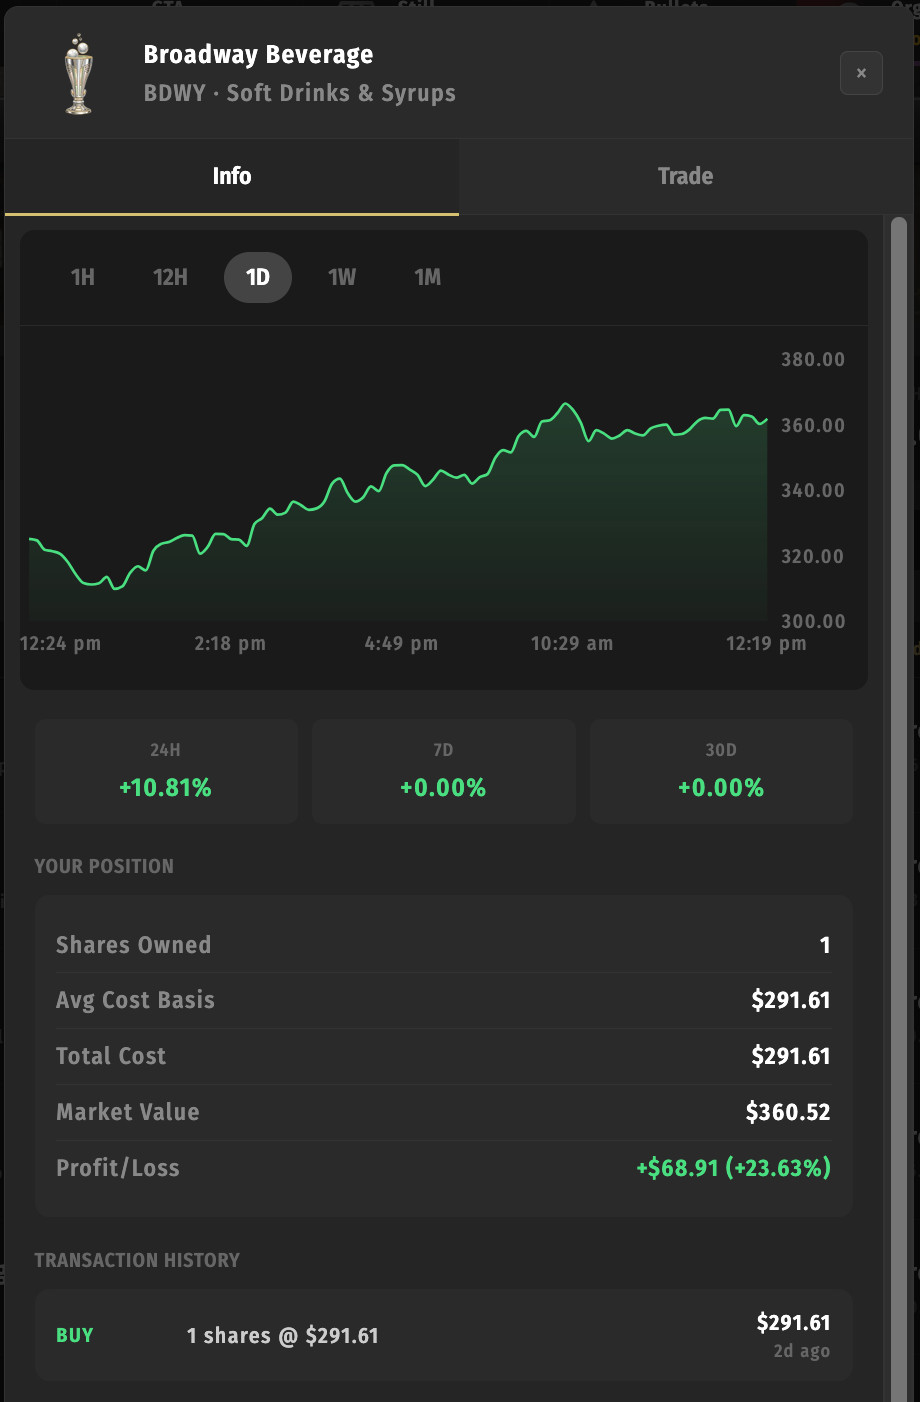Image resolution: width=920 pixels, height=1402 pixels.
Task: Select the 1D chart timeframe
Action: coord(258,277)
